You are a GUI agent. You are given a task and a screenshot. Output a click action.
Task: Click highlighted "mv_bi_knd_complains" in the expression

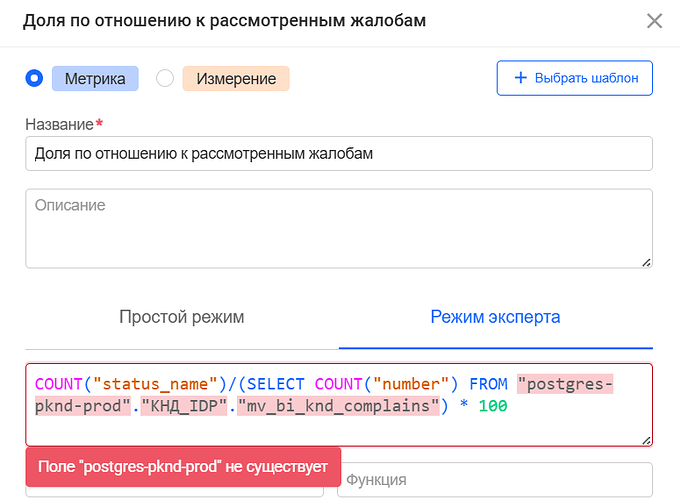tap(341, 407)
